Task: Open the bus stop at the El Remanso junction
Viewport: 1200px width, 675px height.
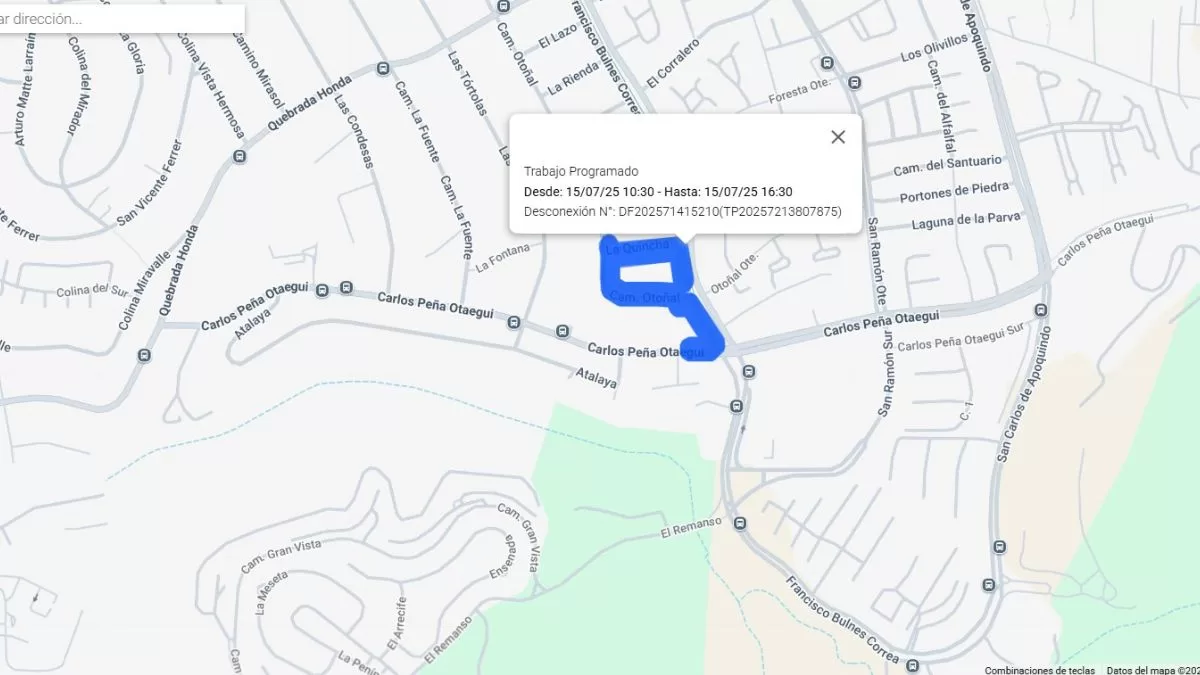Action: 740,524
